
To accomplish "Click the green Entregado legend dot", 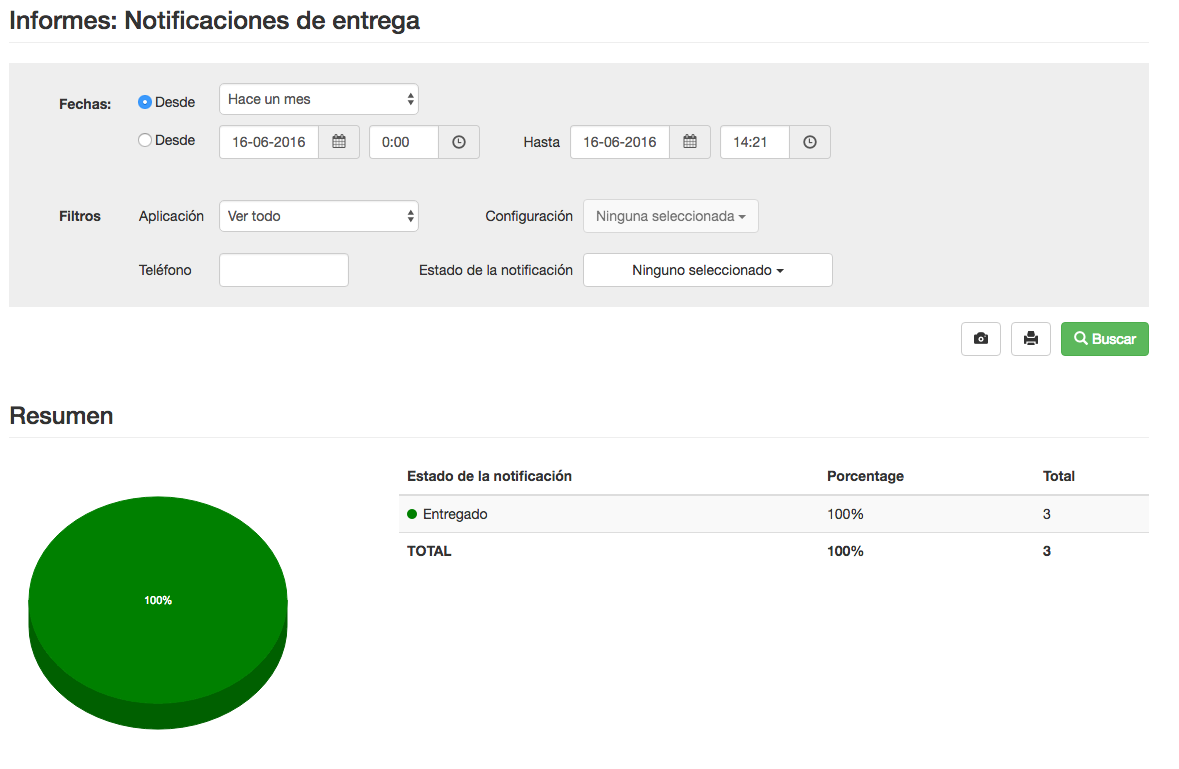I will (x=412, y=514).
